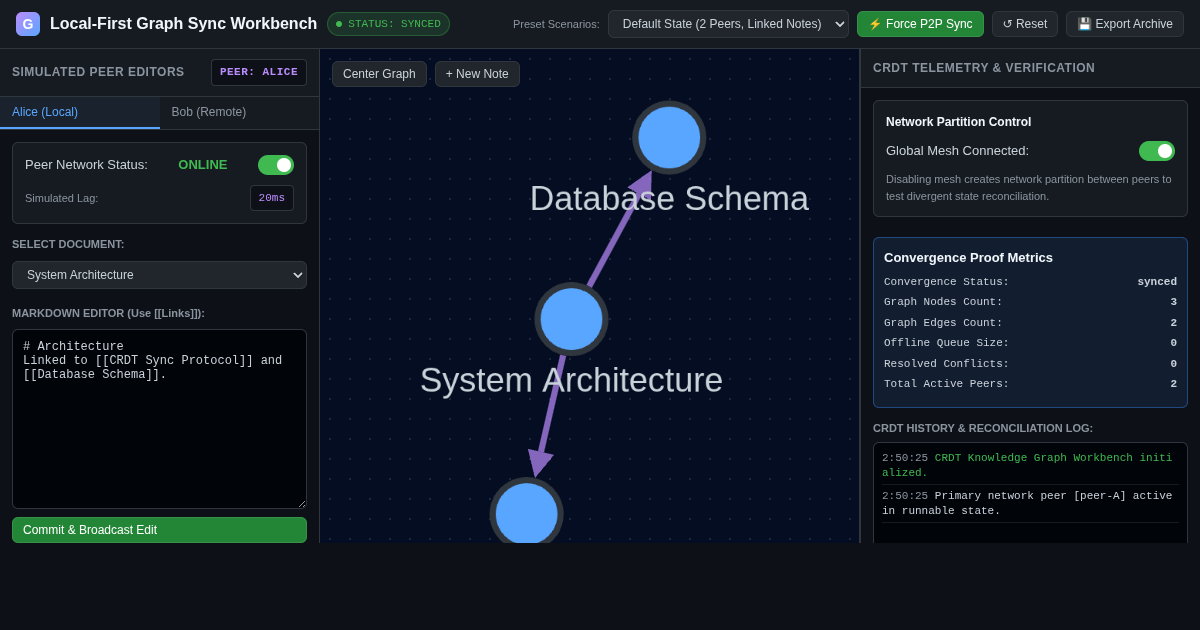Click the Convergence Status synced value
This screenshot has width=1200, height=630.
click(x=1157, y=282)
